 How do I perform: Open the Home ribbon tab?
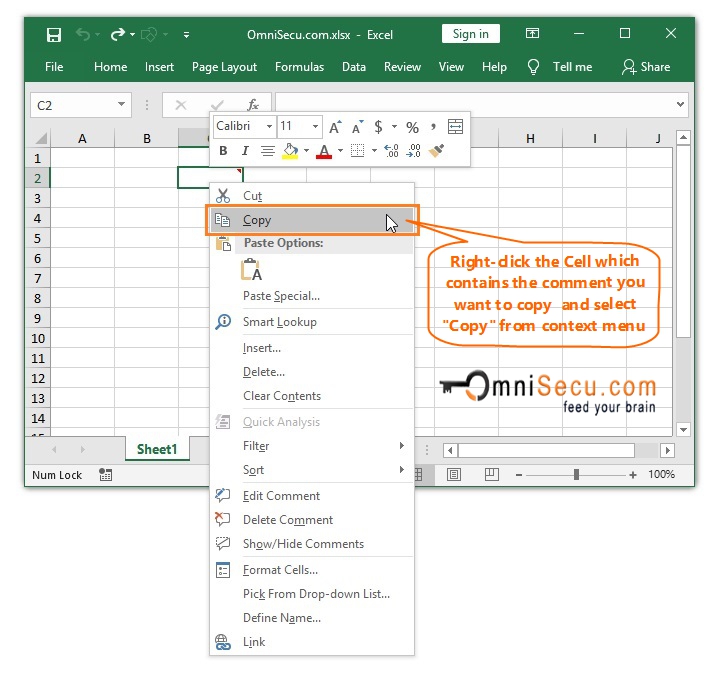click(110, 67)
